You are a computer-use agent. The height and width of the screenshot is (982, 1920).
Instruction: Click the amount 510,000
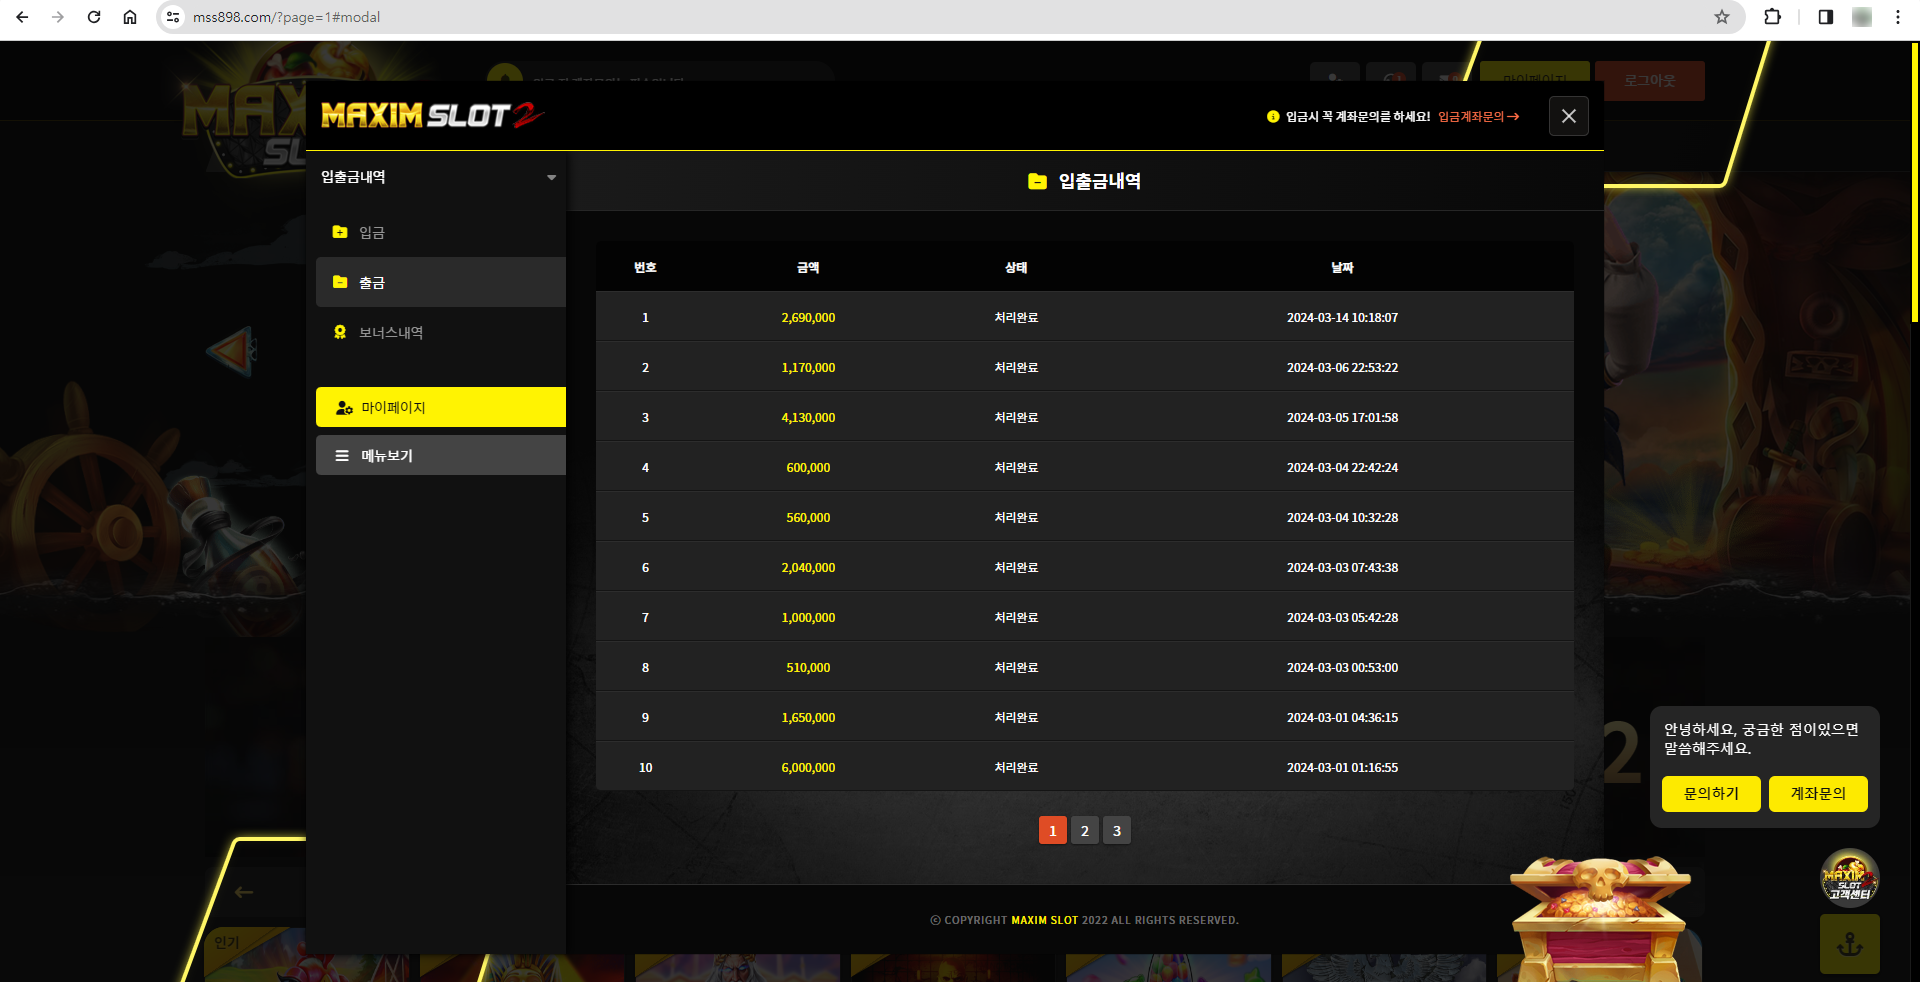point(808,668)
